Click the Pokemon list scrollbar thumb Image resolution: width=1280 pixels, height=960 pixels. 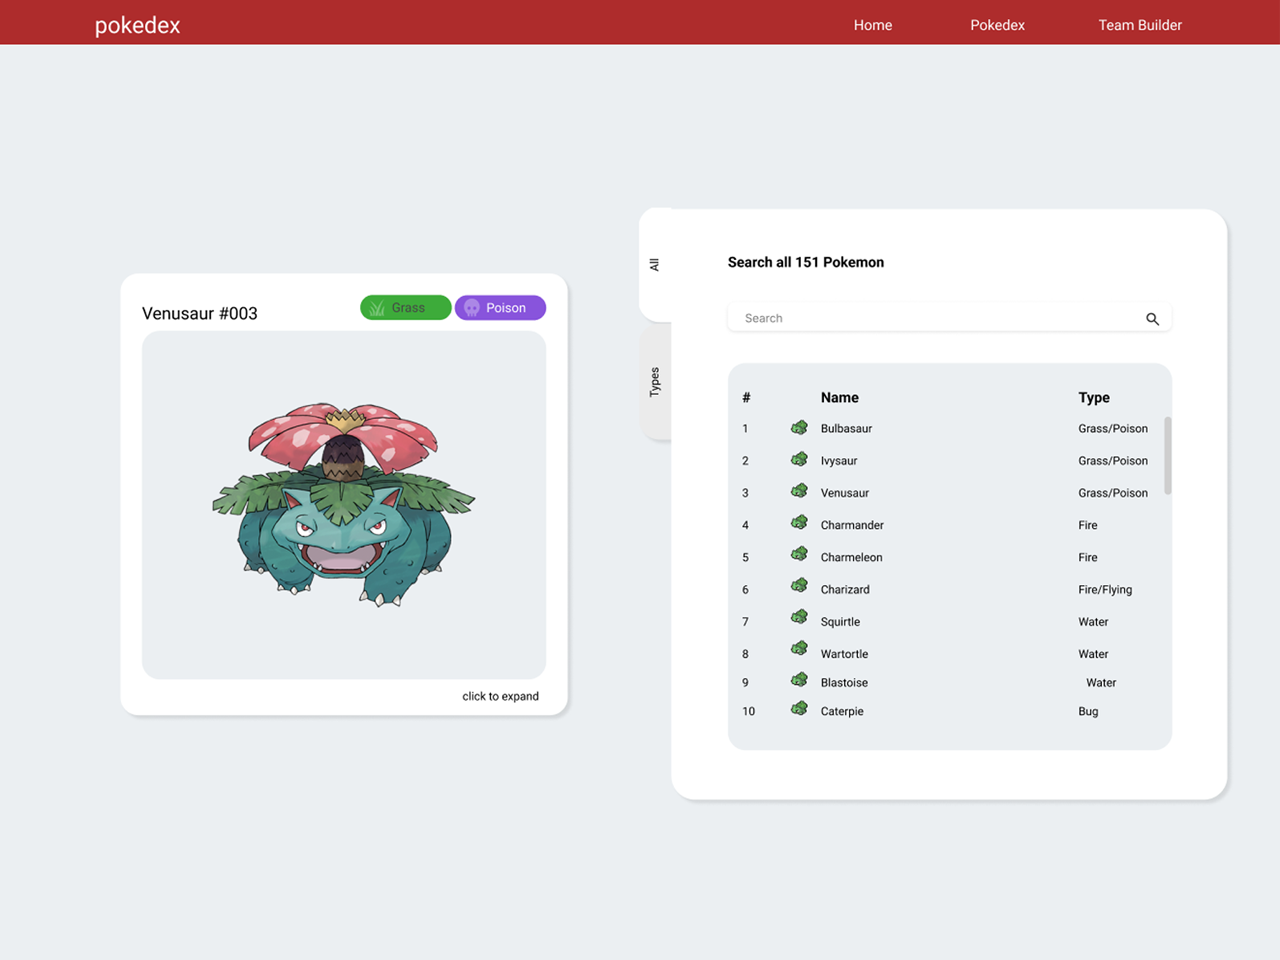coord(1168,456)
